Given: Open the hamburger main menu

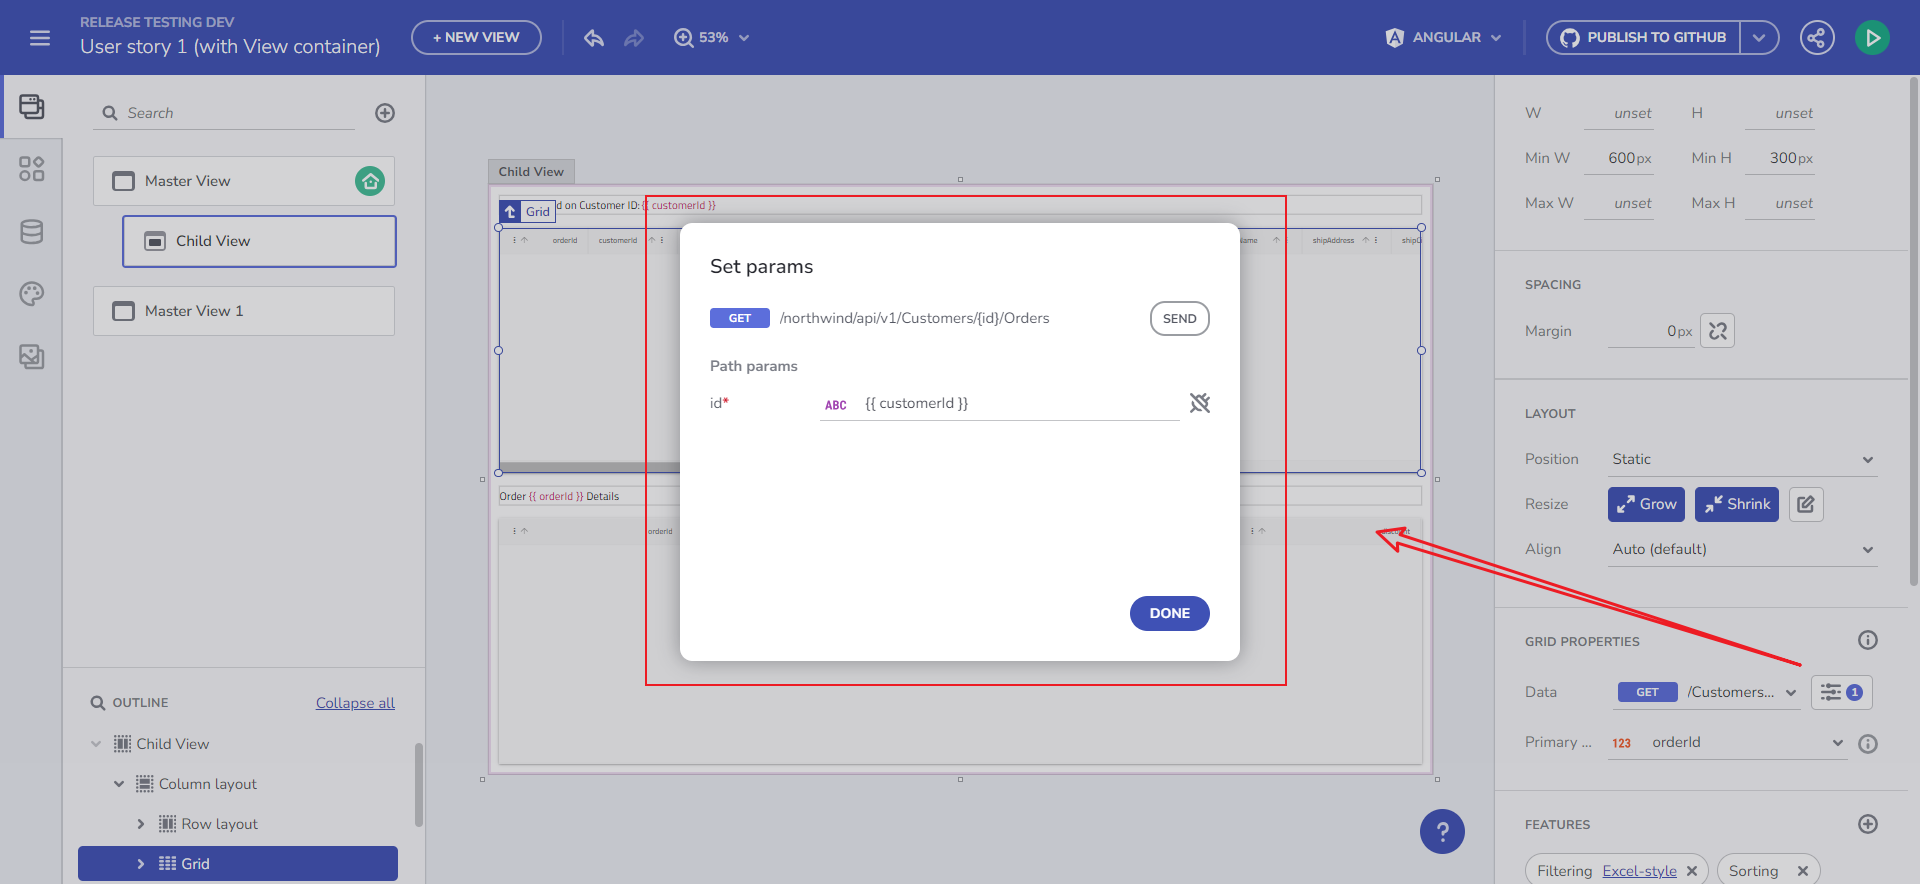Looking at the screenshot, I should coord(40,38).
